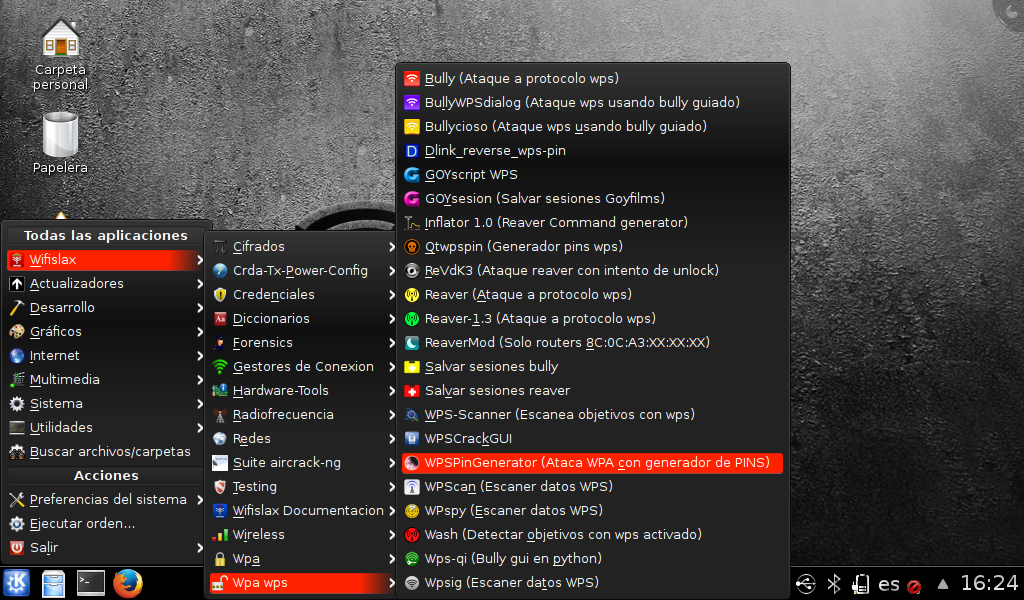This screenshot has height=600, width=1024.
Task: Click the Salvar sesiones reaver icon
Action: point(411,391)
